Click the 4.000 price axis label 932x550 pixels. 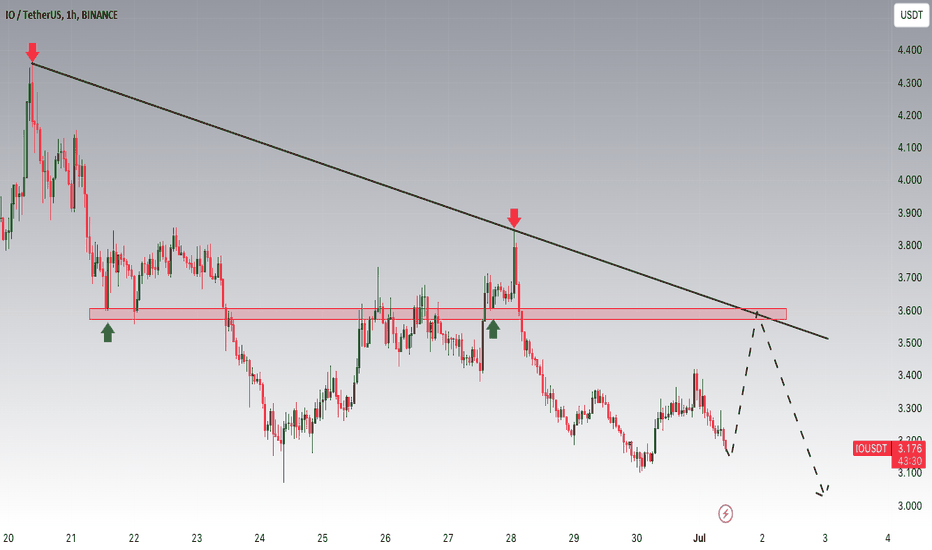[909, 180]
